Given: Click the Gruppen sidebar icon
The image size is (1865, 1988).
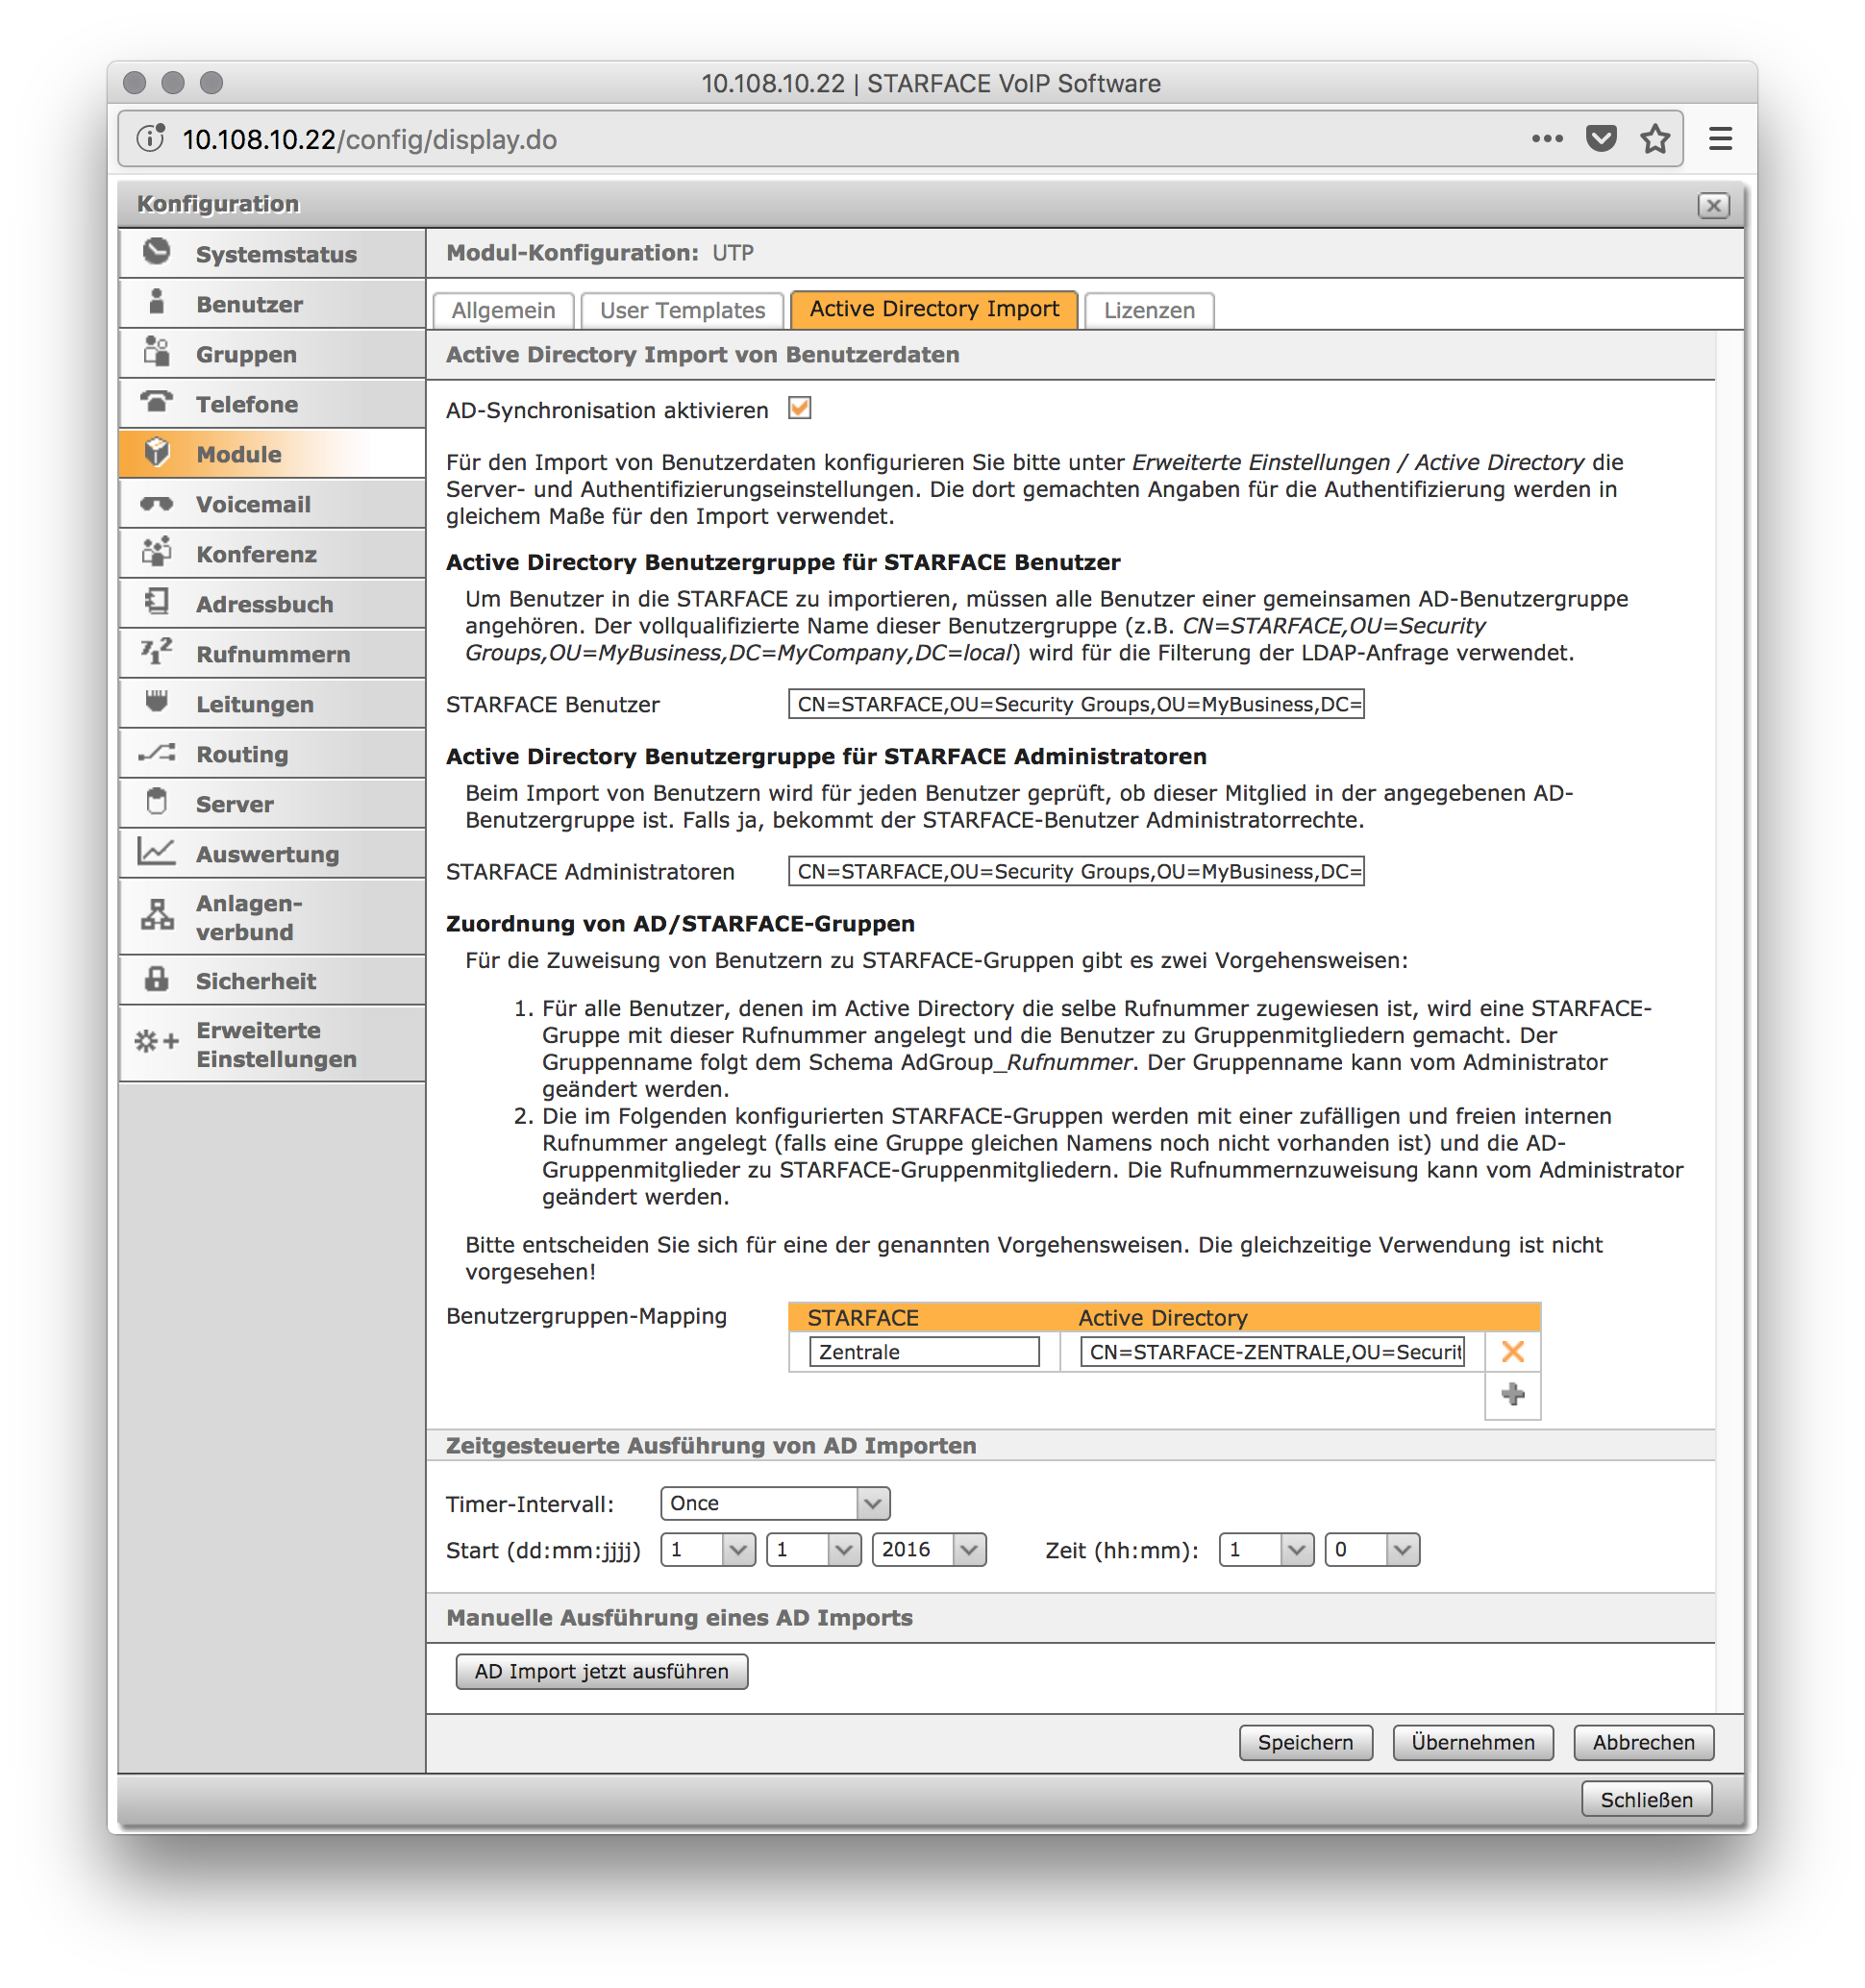Looking at the screenshot, I should point(156,352).
